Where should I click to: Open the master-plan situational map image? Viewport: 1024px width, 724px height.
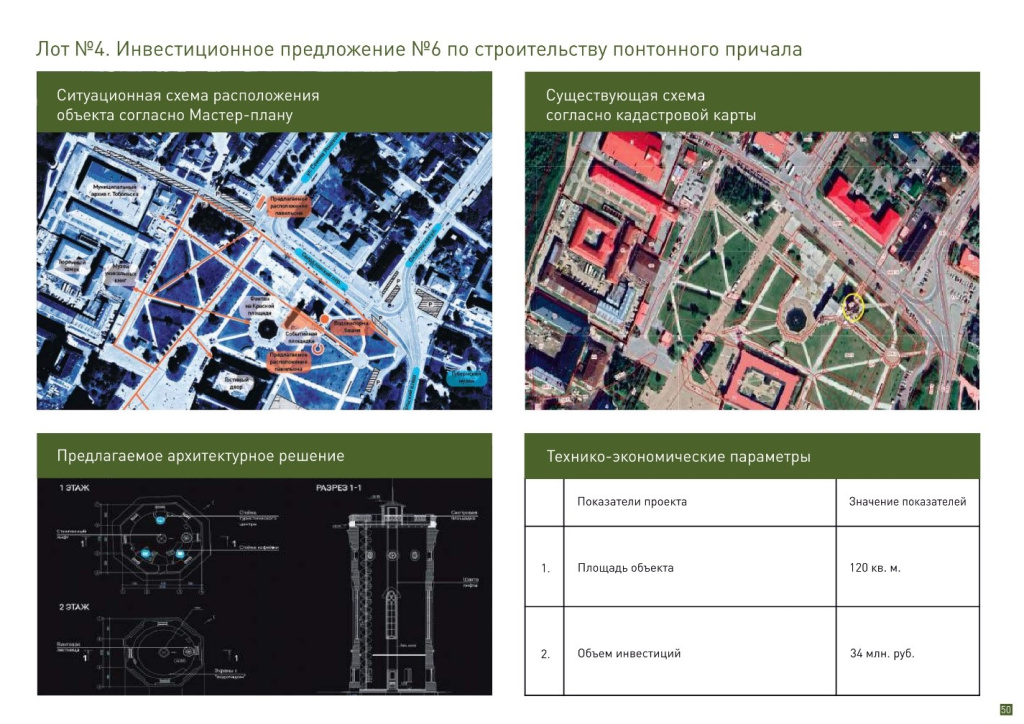pyautogui.click(x=264, y=271)
